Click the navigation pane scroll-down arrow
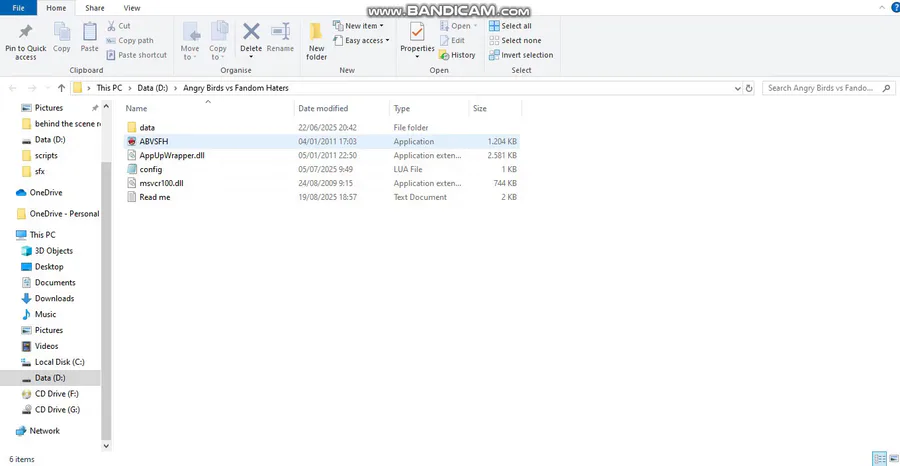This screenshot has width=900, height=466. coord(106,446)
